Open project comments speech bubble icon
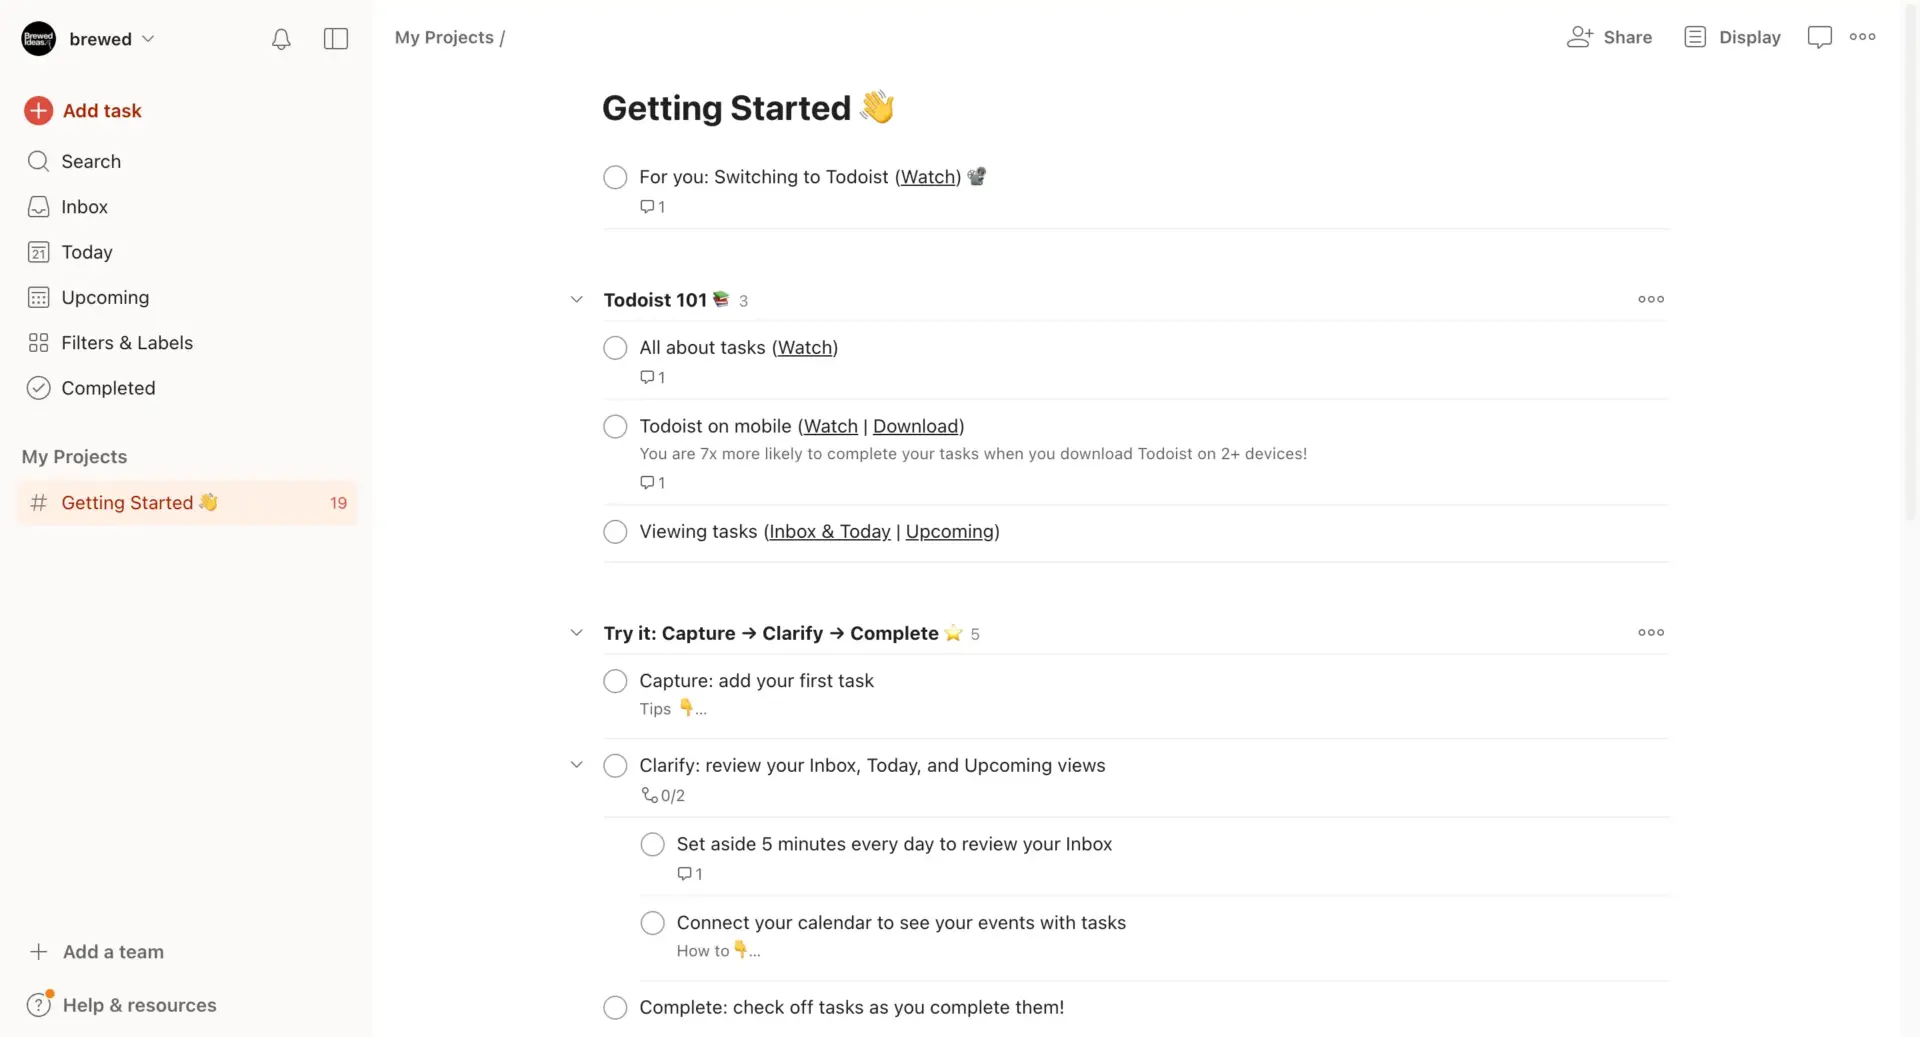Image resolution: width=1920 pixels, height=1037 pixels. pyautogui.click(x=1819, y=37)
